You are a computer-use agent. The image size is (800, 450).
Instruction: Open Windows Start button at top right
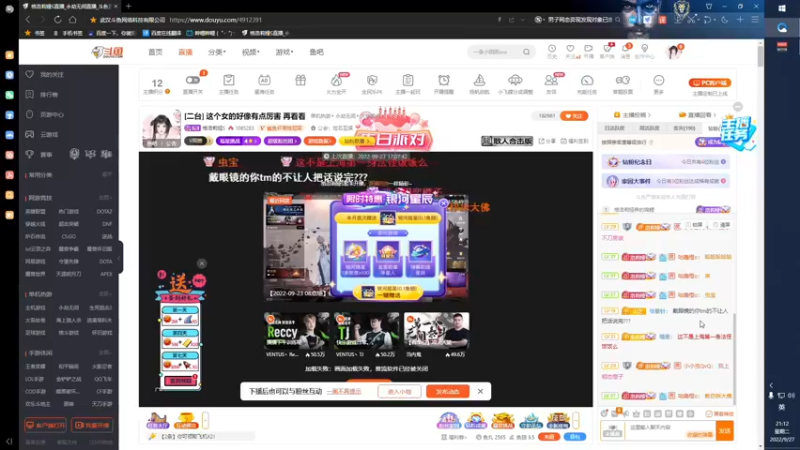782,8
